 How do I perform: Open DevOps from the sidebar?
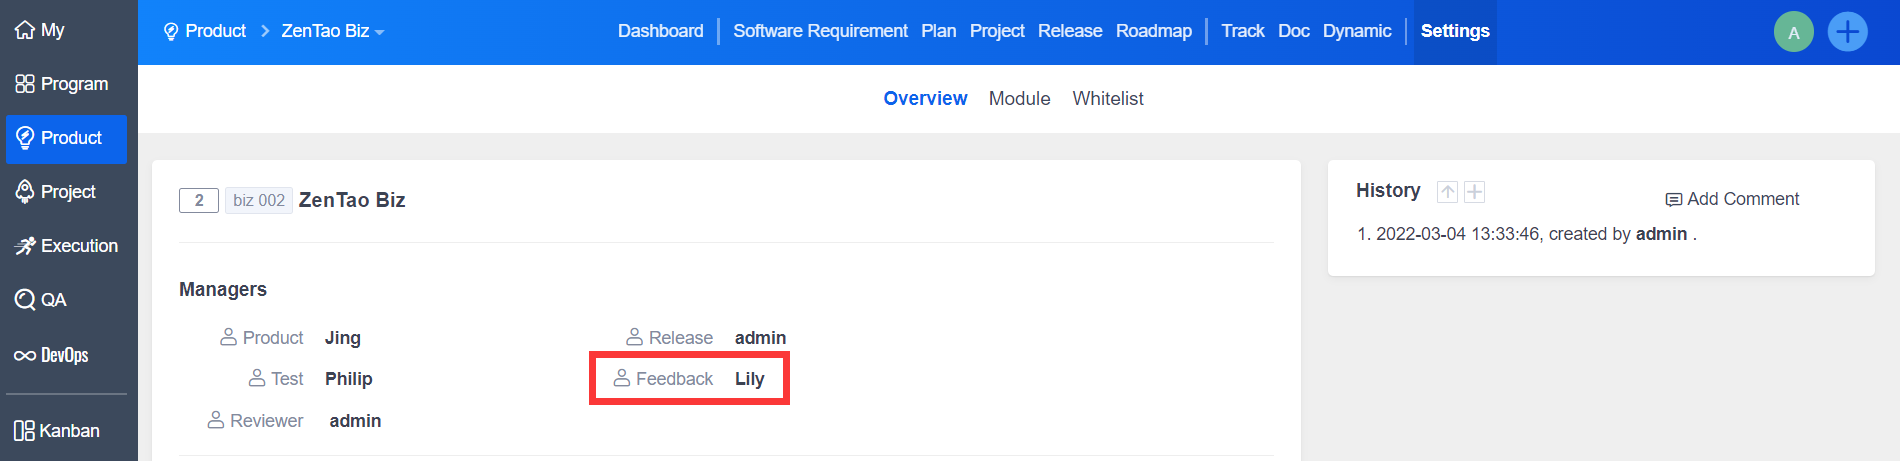pyautogui.click(x=52, y=355)
